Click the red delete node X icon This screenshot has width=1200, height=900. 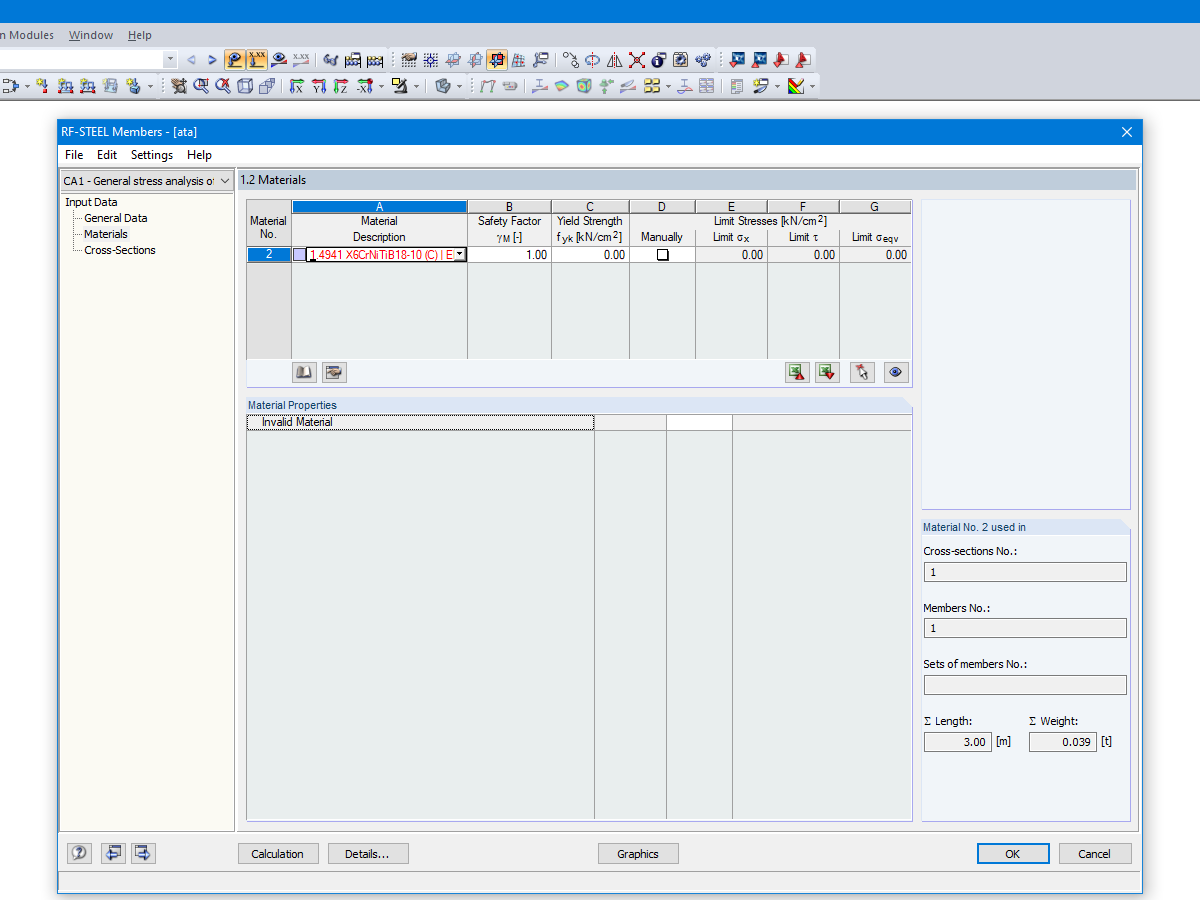coord(637,60)
